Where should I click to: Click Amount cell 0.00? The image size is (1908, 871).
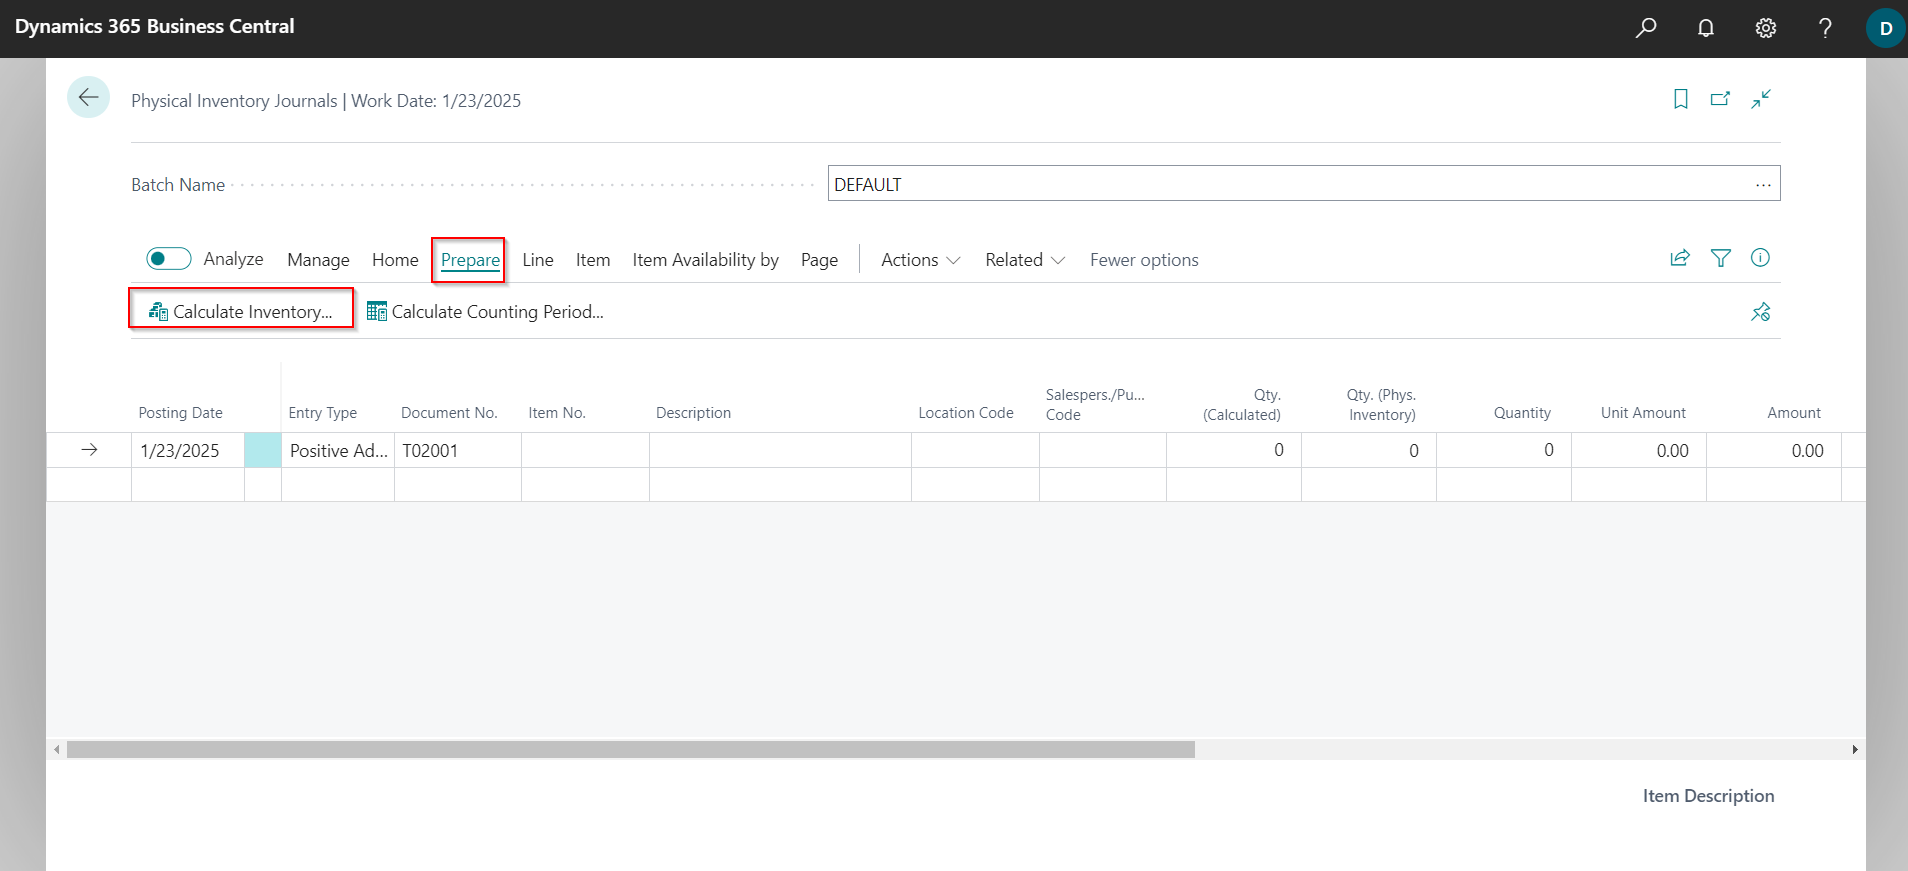coord(1774,451)
